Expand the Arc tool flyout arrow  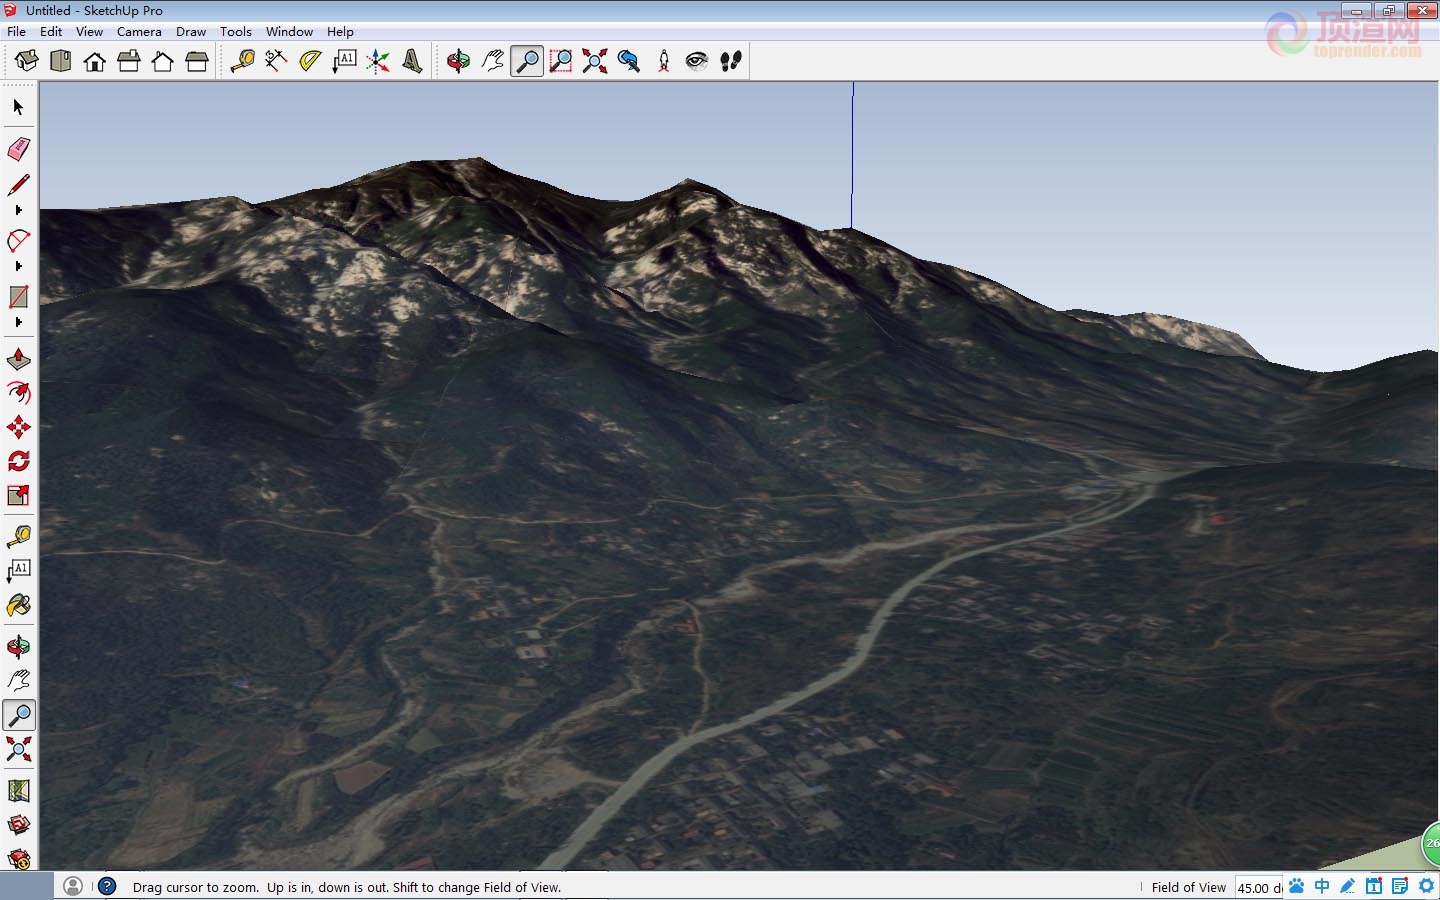[18, 266]
